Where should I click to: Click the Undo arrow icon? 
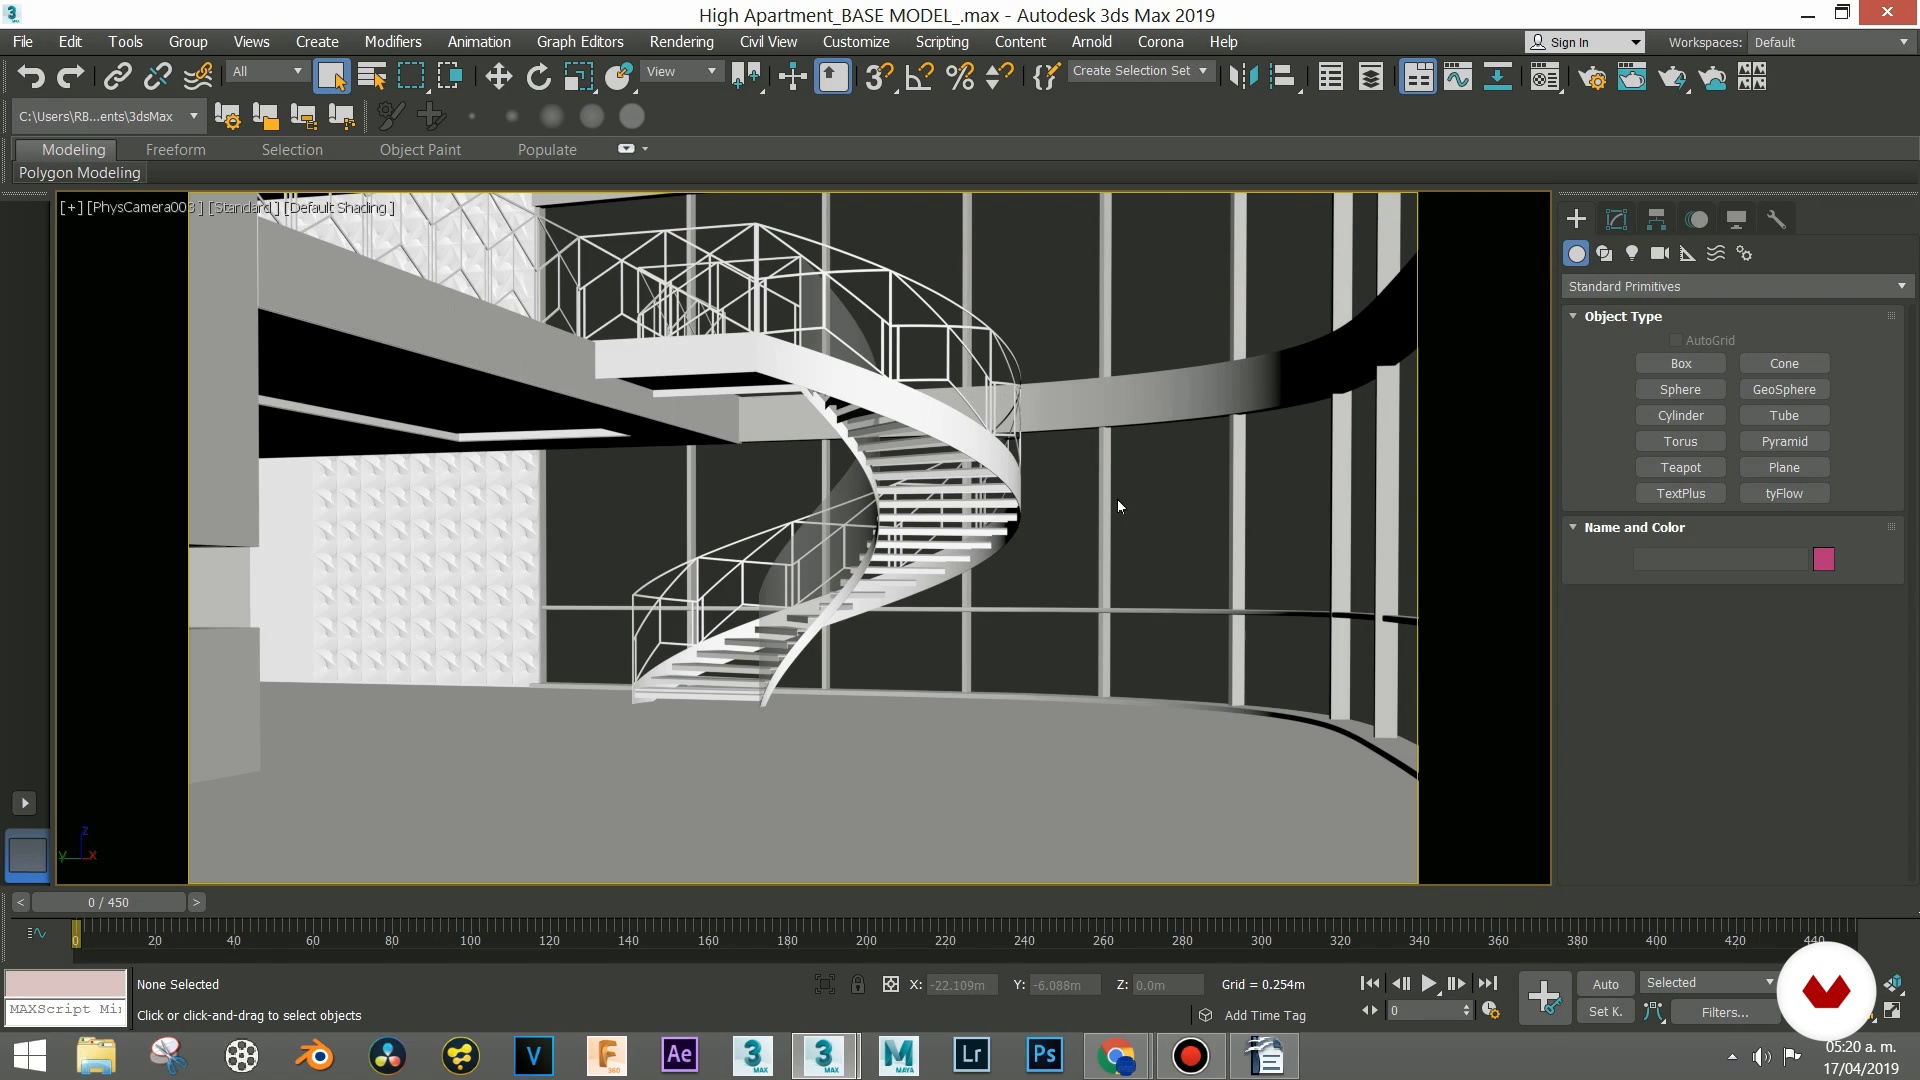31,77
